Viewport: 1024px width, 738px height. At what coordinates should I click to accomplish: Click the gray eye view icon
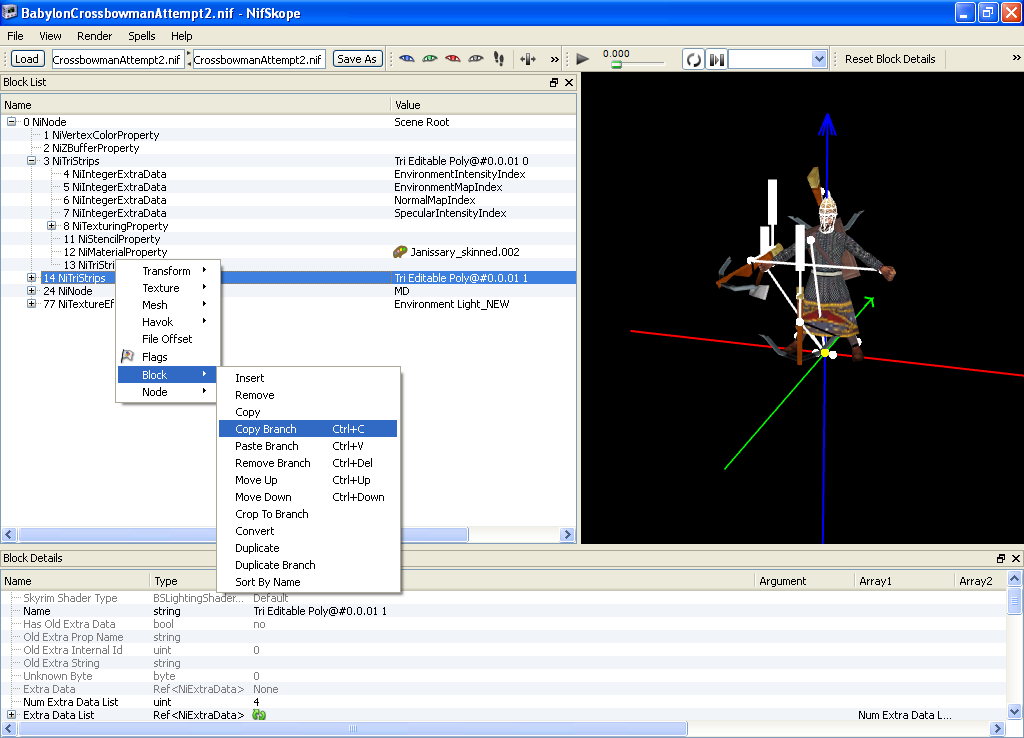(476, 59)
